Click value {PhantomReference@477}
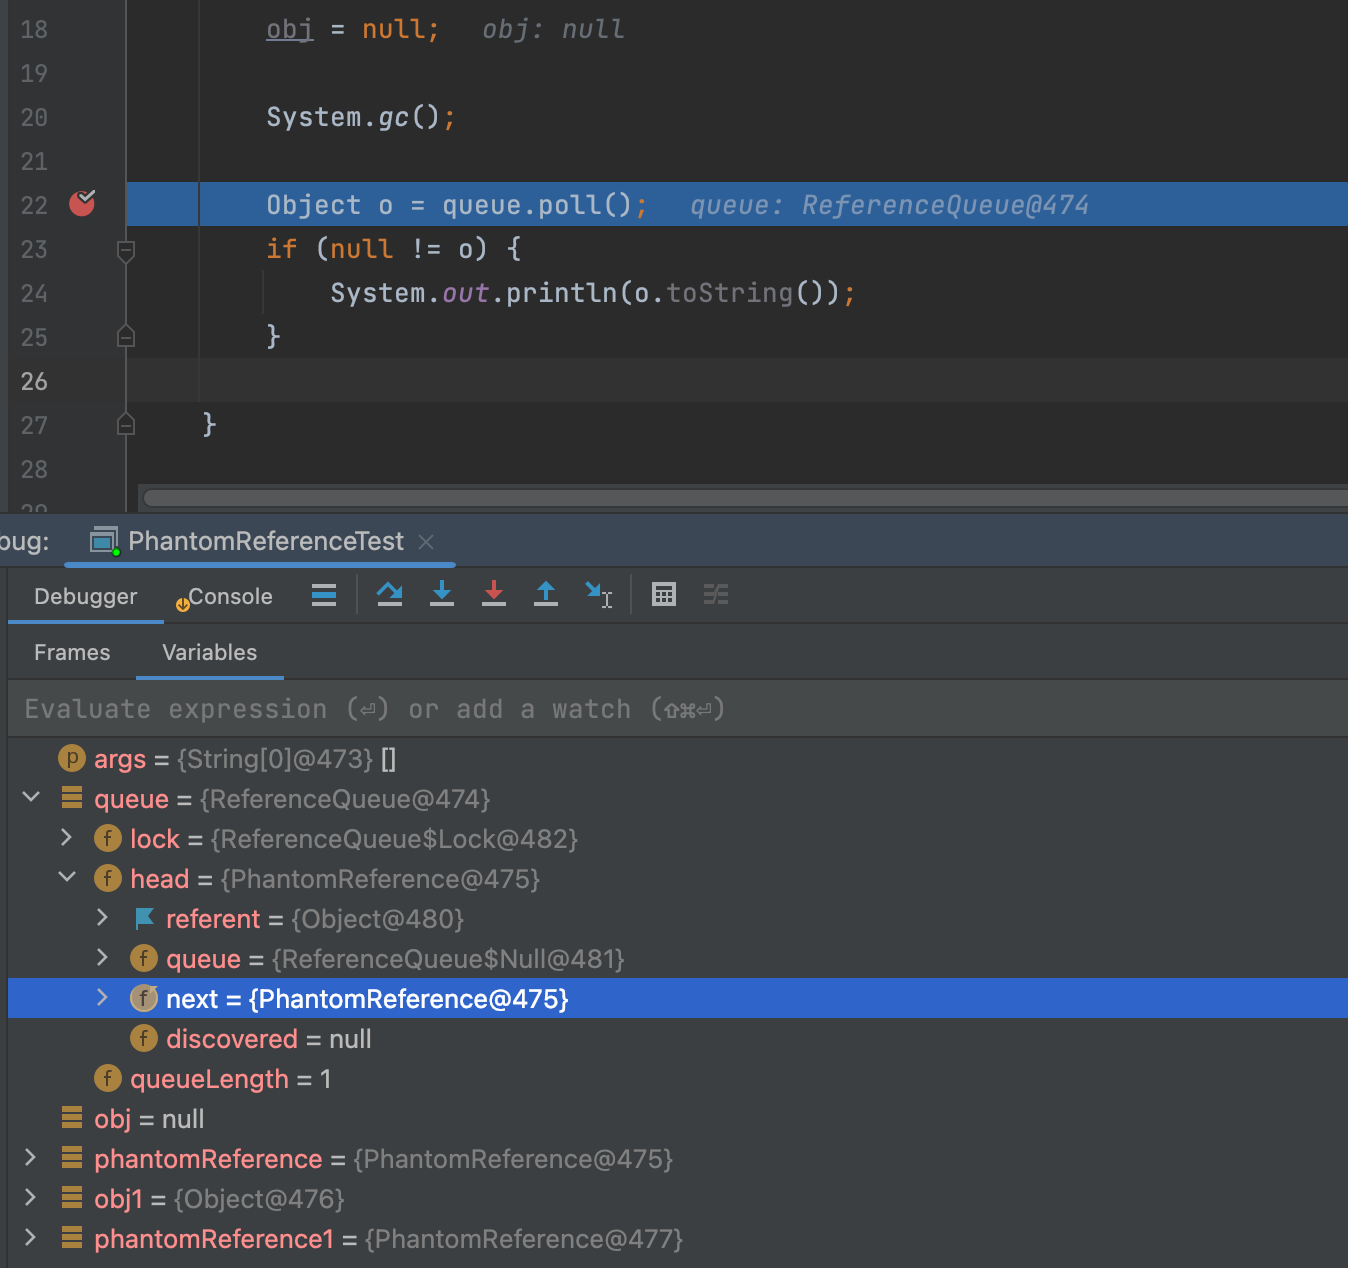The image size is (1348, 1268). (x=524, y=1239)
